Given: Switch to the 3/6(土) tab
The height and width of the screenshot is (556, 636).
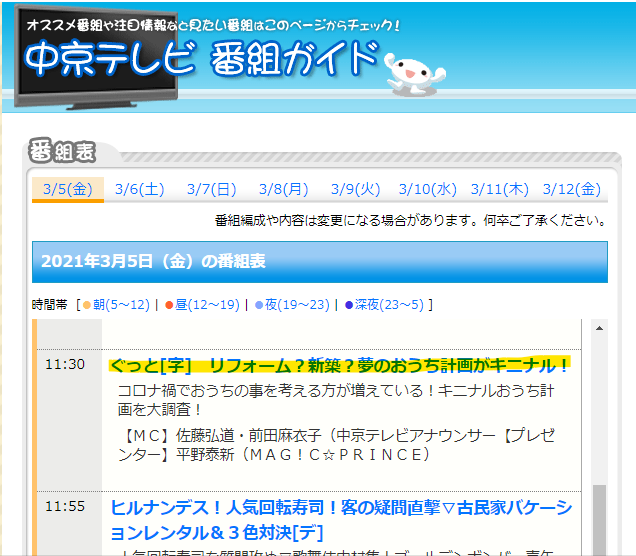Looking at the screenshot, I should click(140, 189).
